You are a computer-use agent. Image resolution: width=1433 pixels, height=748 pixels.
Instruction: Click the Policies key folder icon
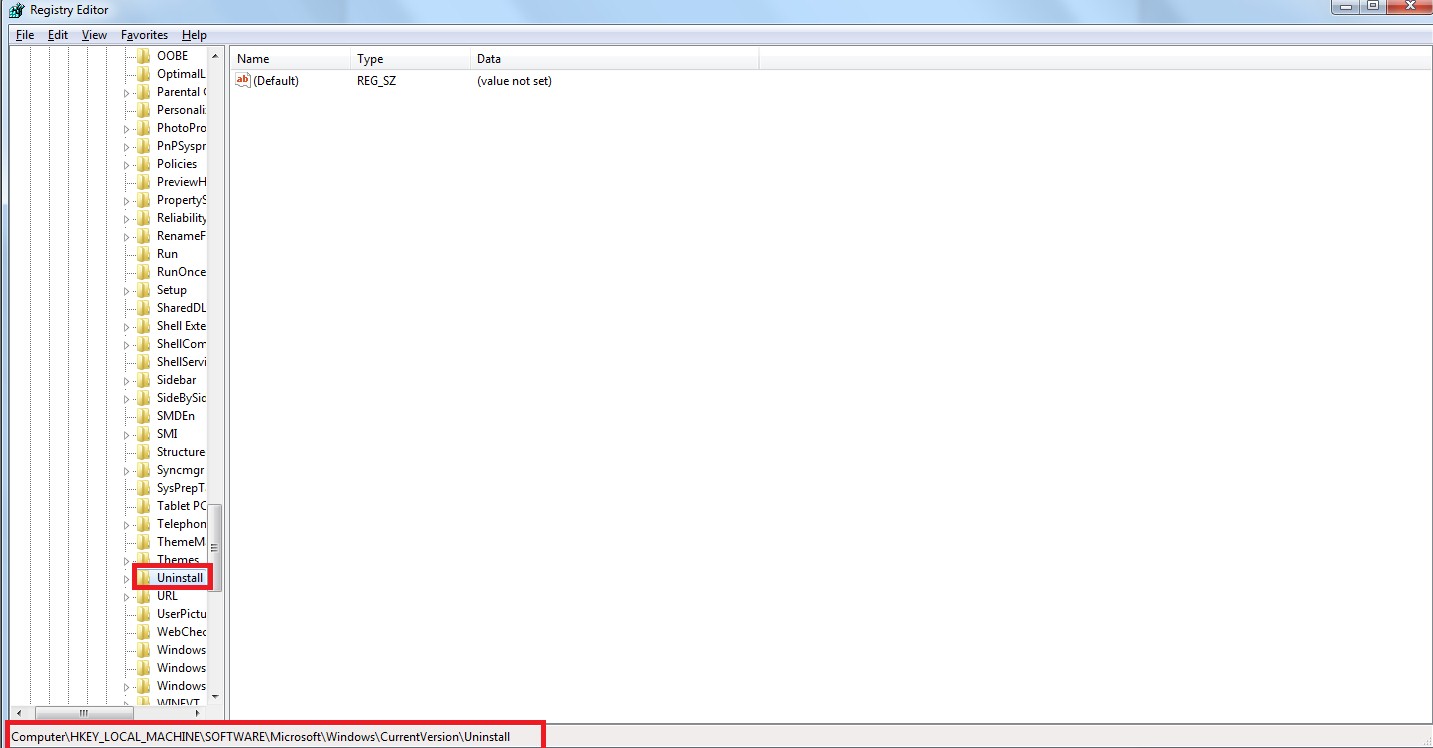[x=144, y=164]
